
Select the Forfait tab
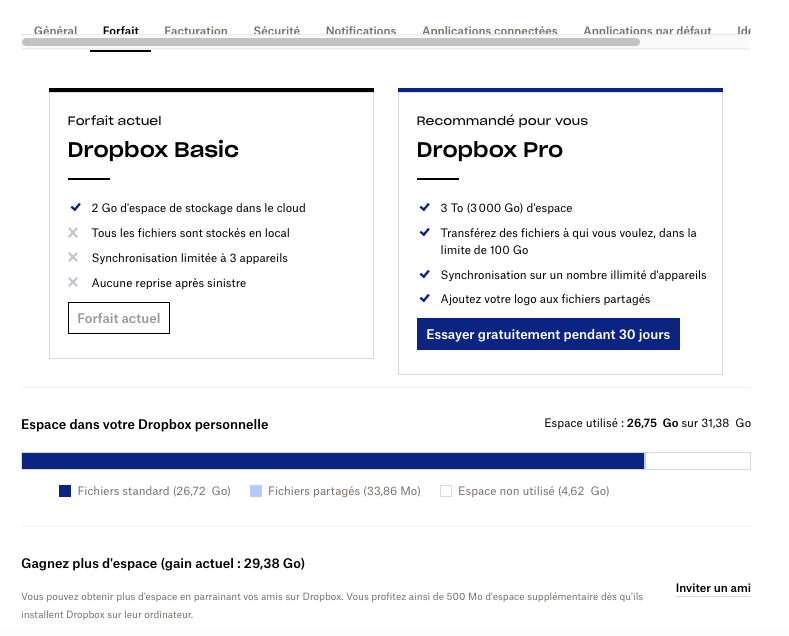[121, 30]
